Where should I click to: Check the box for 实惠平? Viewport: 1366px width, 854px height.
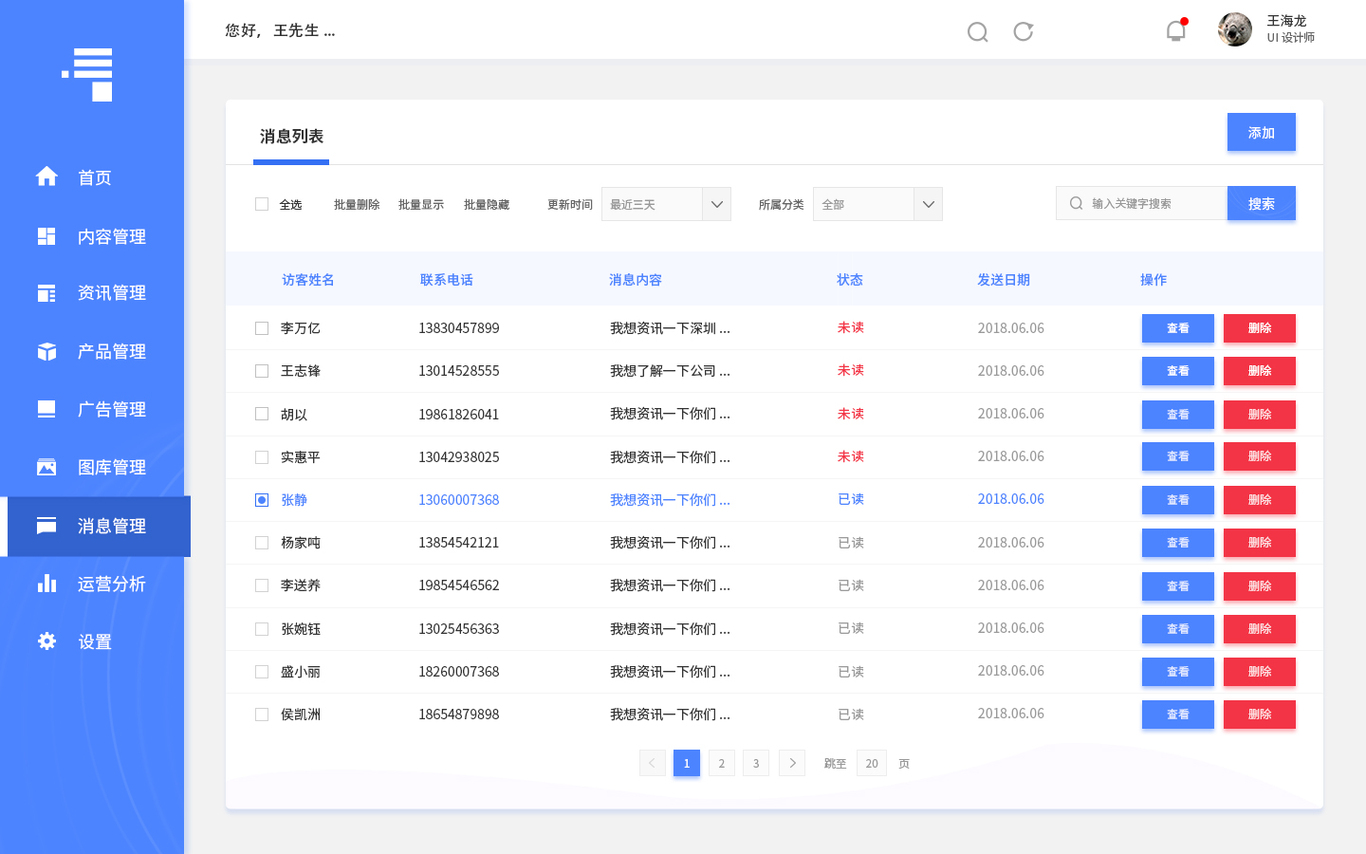coord(262,457)
